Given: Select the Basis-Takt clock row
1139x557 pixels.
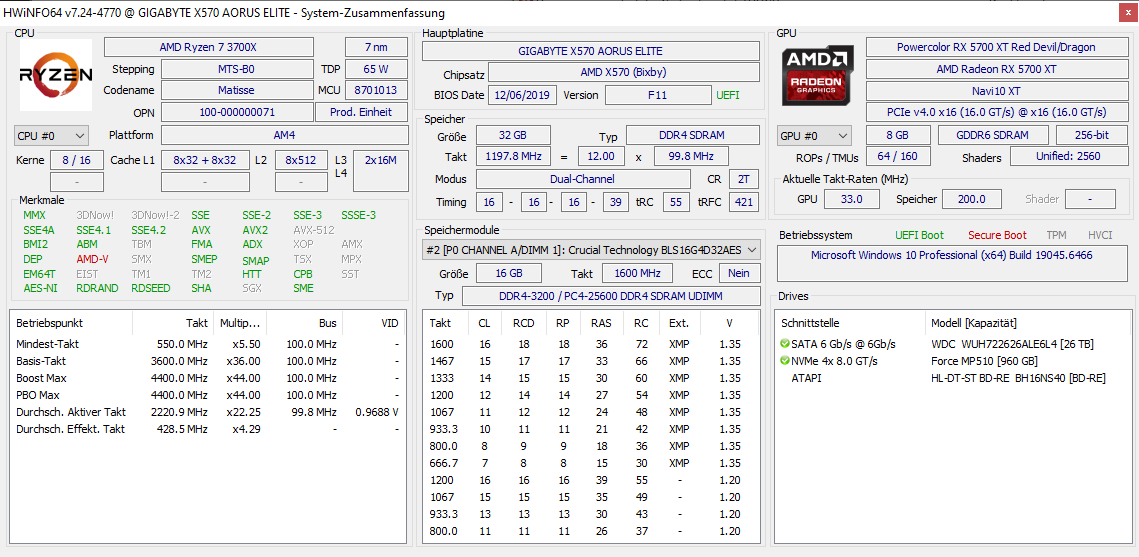Looking at the screenshot, I should pos(208,361).
